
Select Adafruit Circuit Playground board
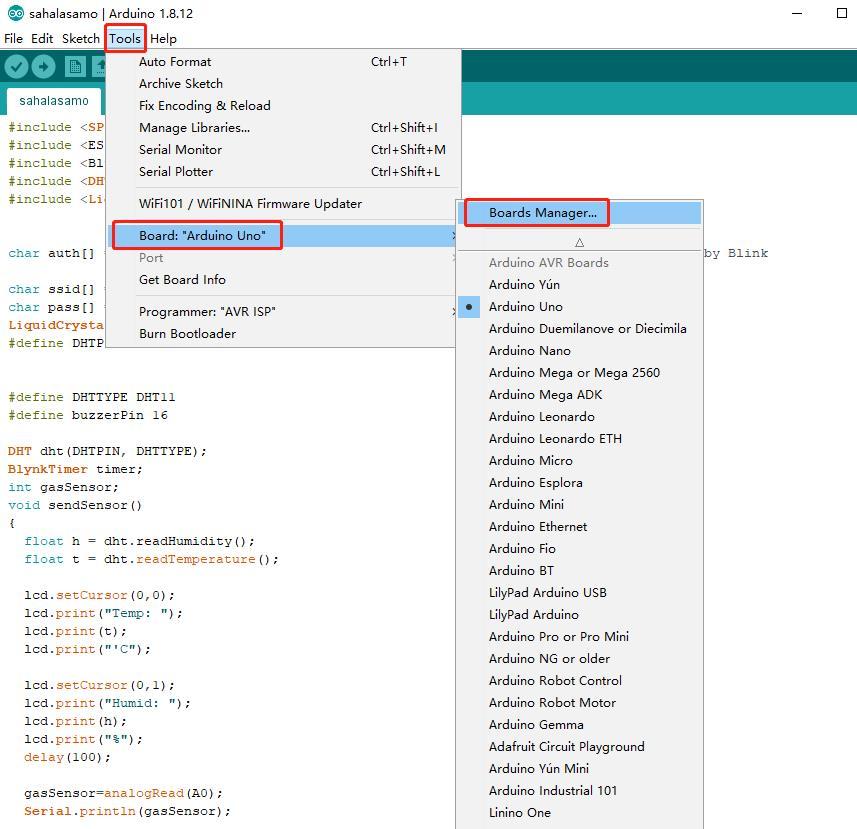(579, 746)
